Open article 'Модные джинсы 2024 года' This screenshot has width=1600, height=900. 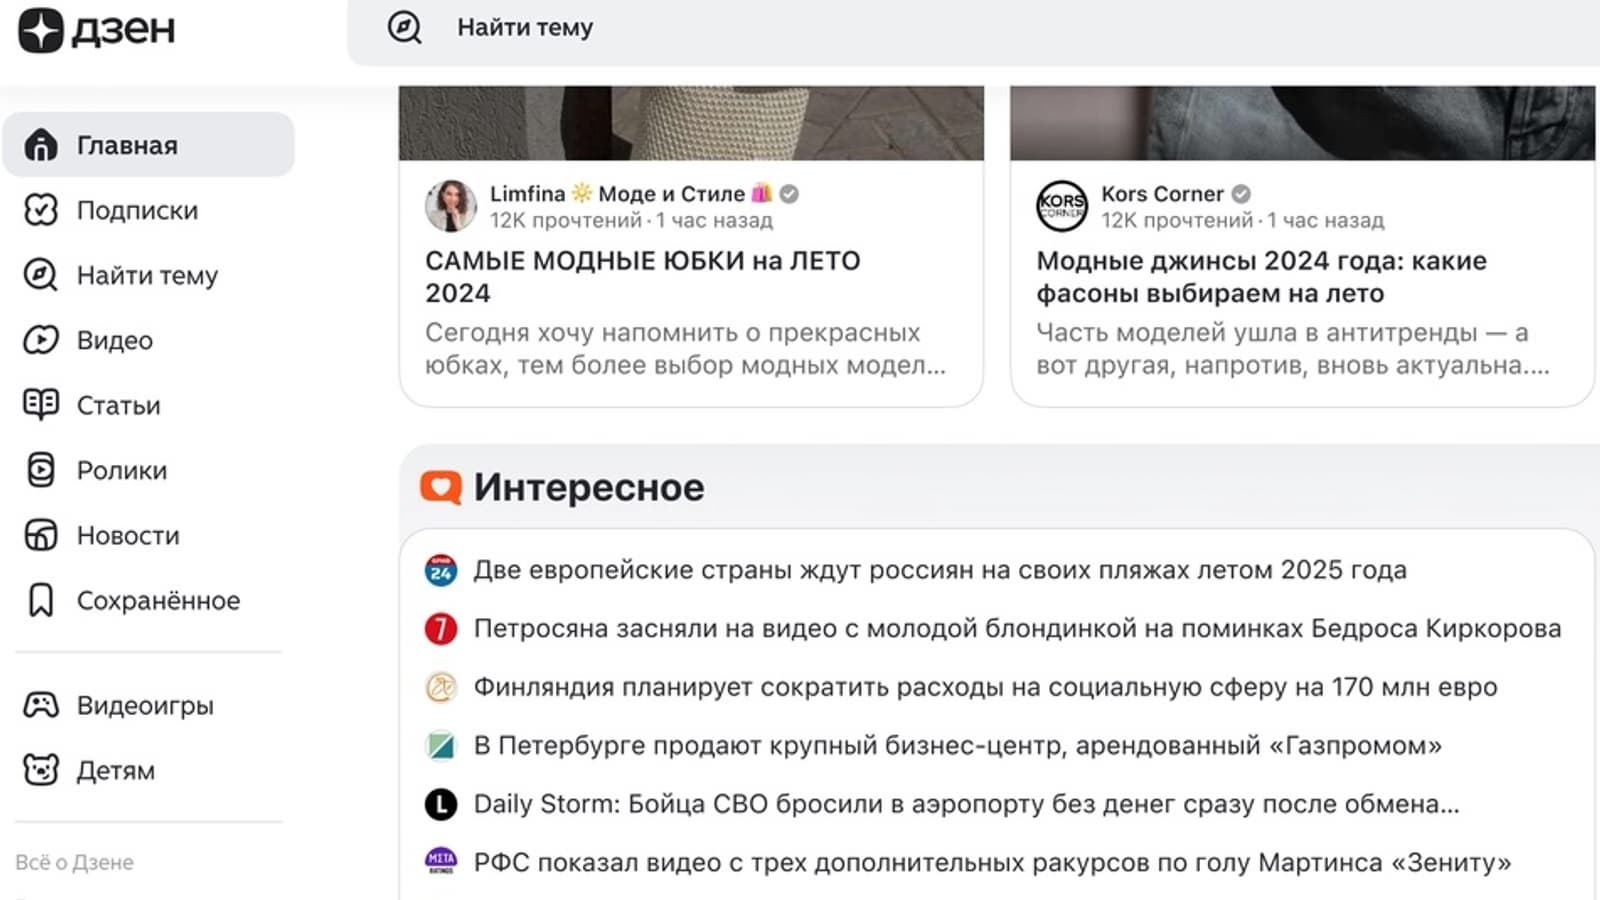point(1261,277)
